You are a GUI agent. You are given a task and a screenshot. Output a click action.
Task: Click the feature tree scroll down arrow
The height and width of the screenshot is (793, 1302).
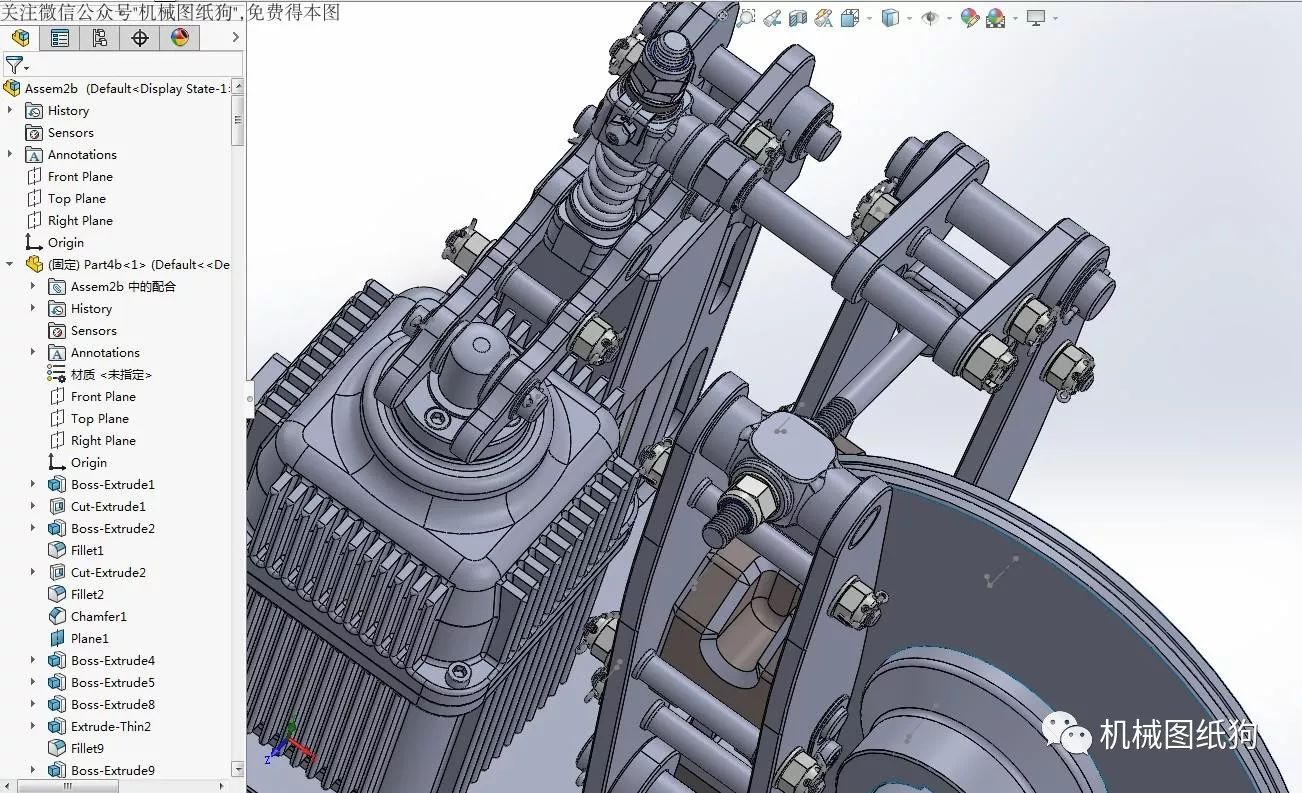pos(238,769)
